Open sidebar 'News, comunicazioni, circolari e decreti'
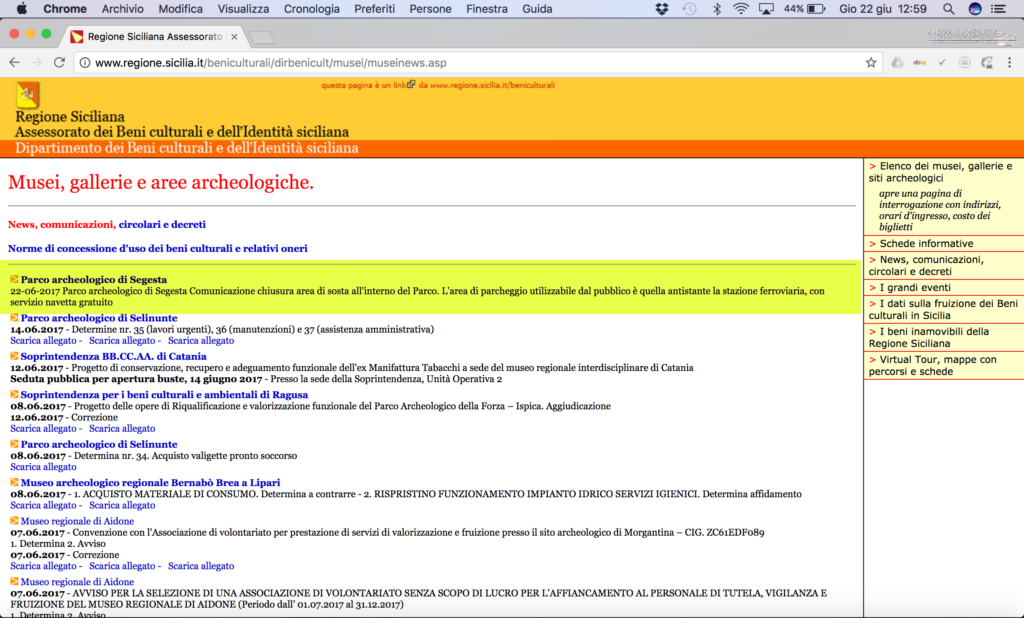The width and height of the screenshot is (1024, 618). (926, 265)
